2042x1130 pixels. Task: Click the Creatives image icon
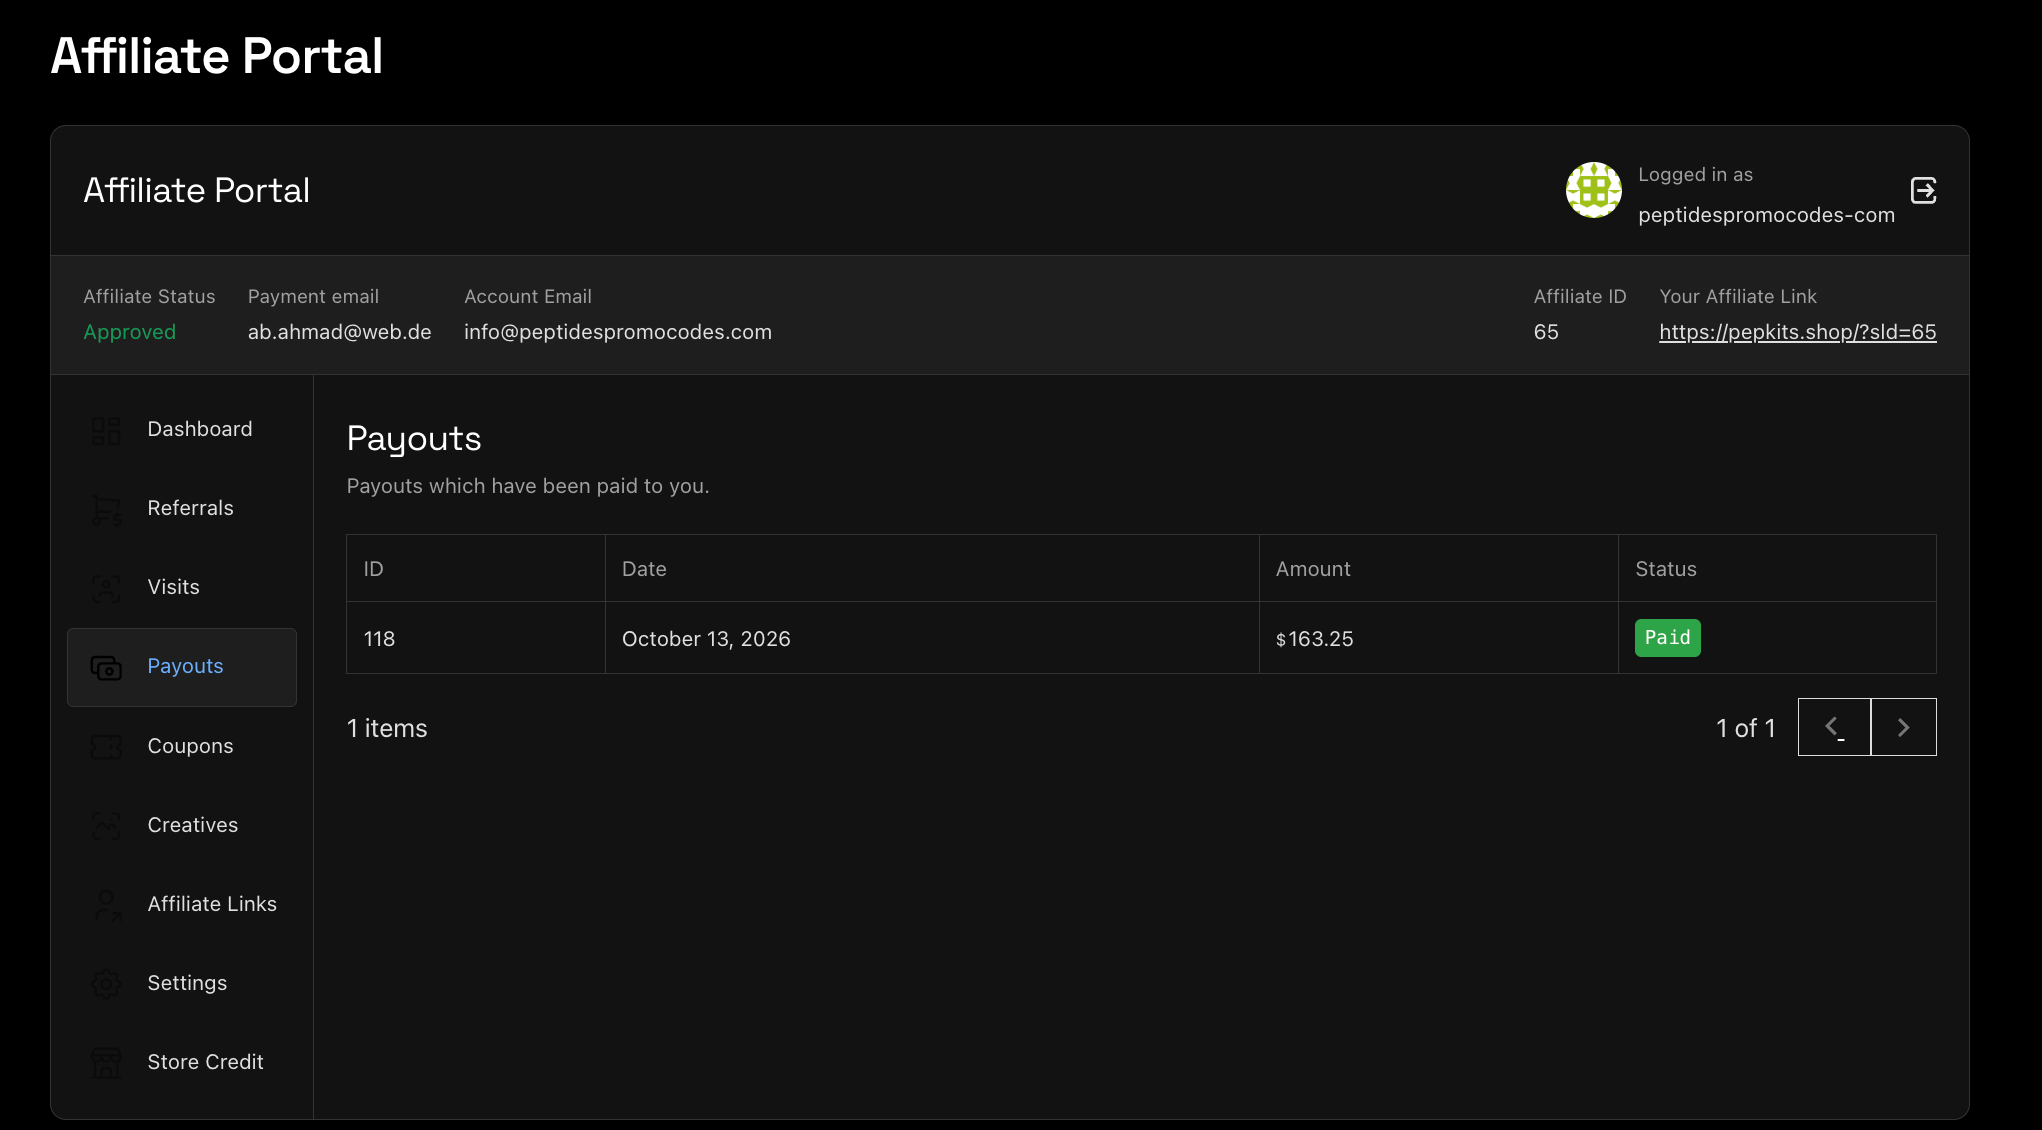[106, 825]
